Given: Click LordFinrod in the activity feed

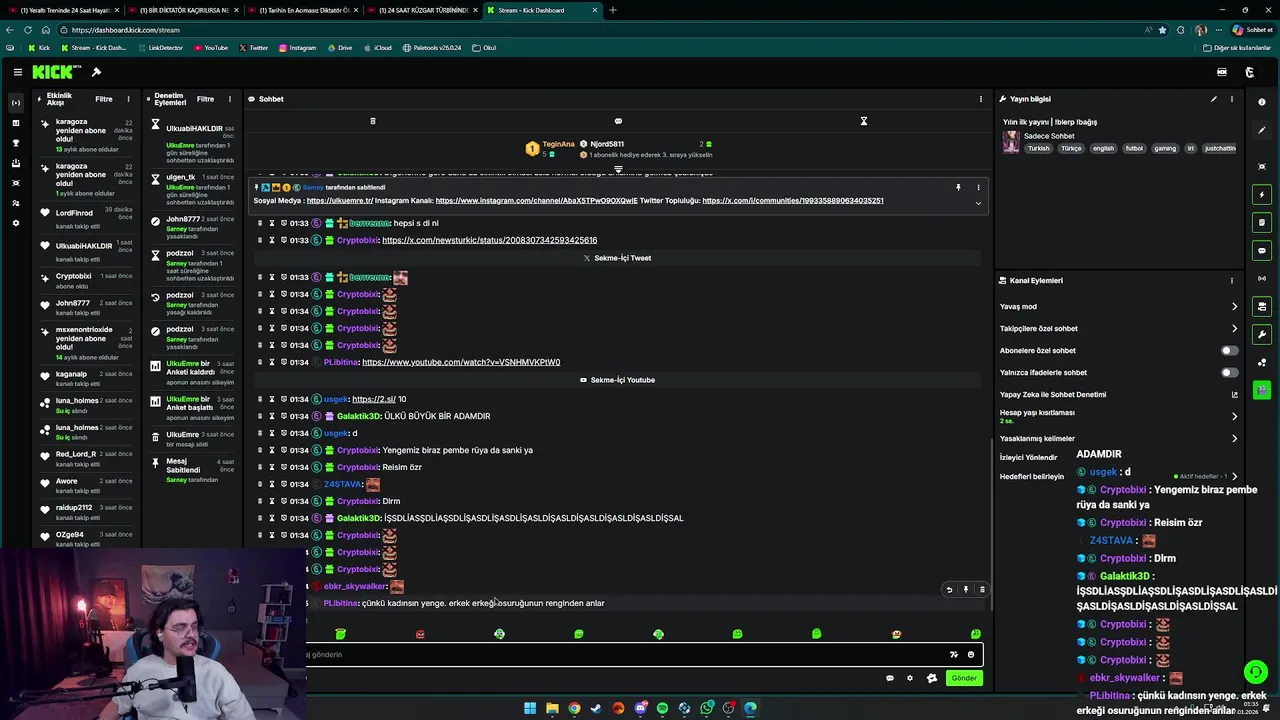Looking at the screenshot, I should pyautogui.click(x=74, y=213).
